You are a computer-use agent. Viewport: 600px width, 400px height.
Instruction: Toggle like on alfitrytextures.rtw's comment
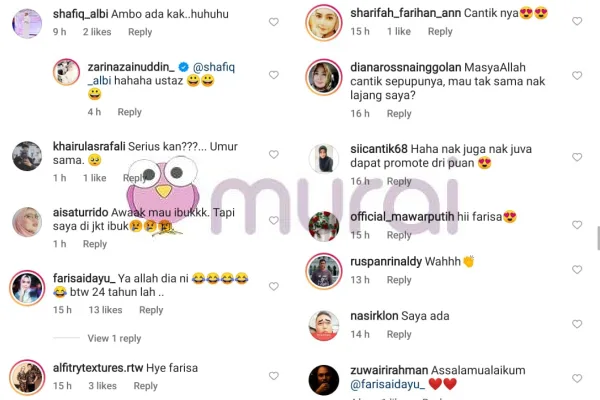coord(274,376)
